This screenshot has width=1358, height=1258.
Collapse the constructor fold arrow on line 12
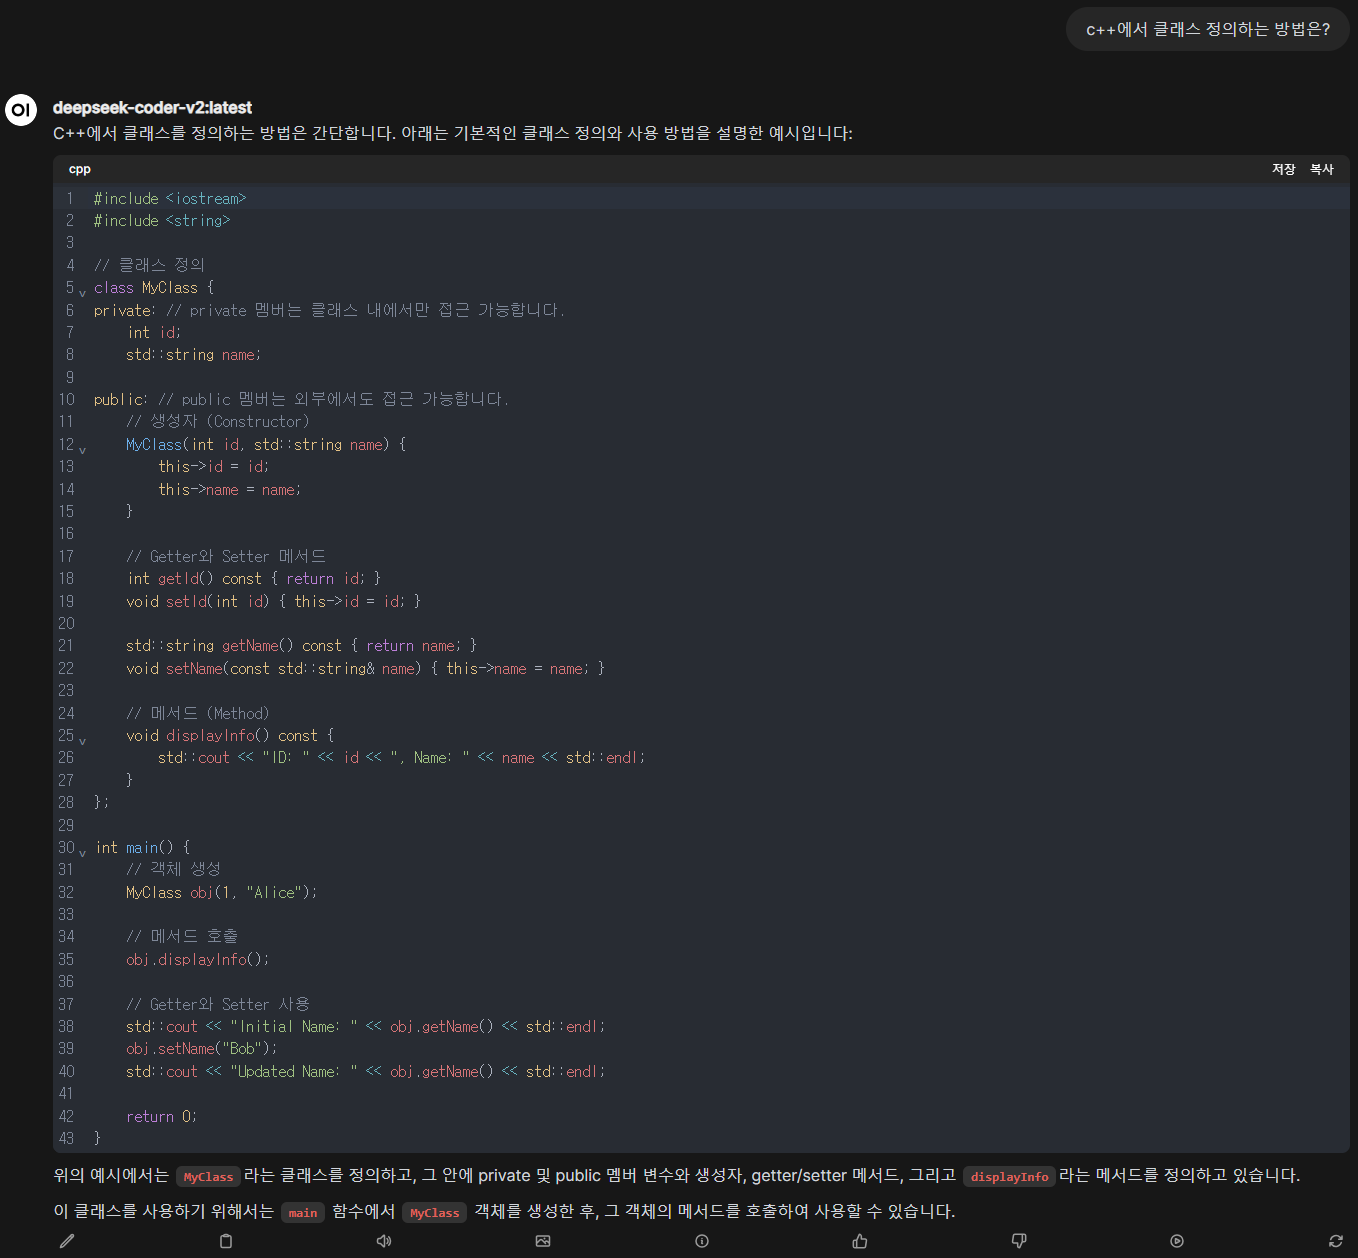(x=82, y=449)
